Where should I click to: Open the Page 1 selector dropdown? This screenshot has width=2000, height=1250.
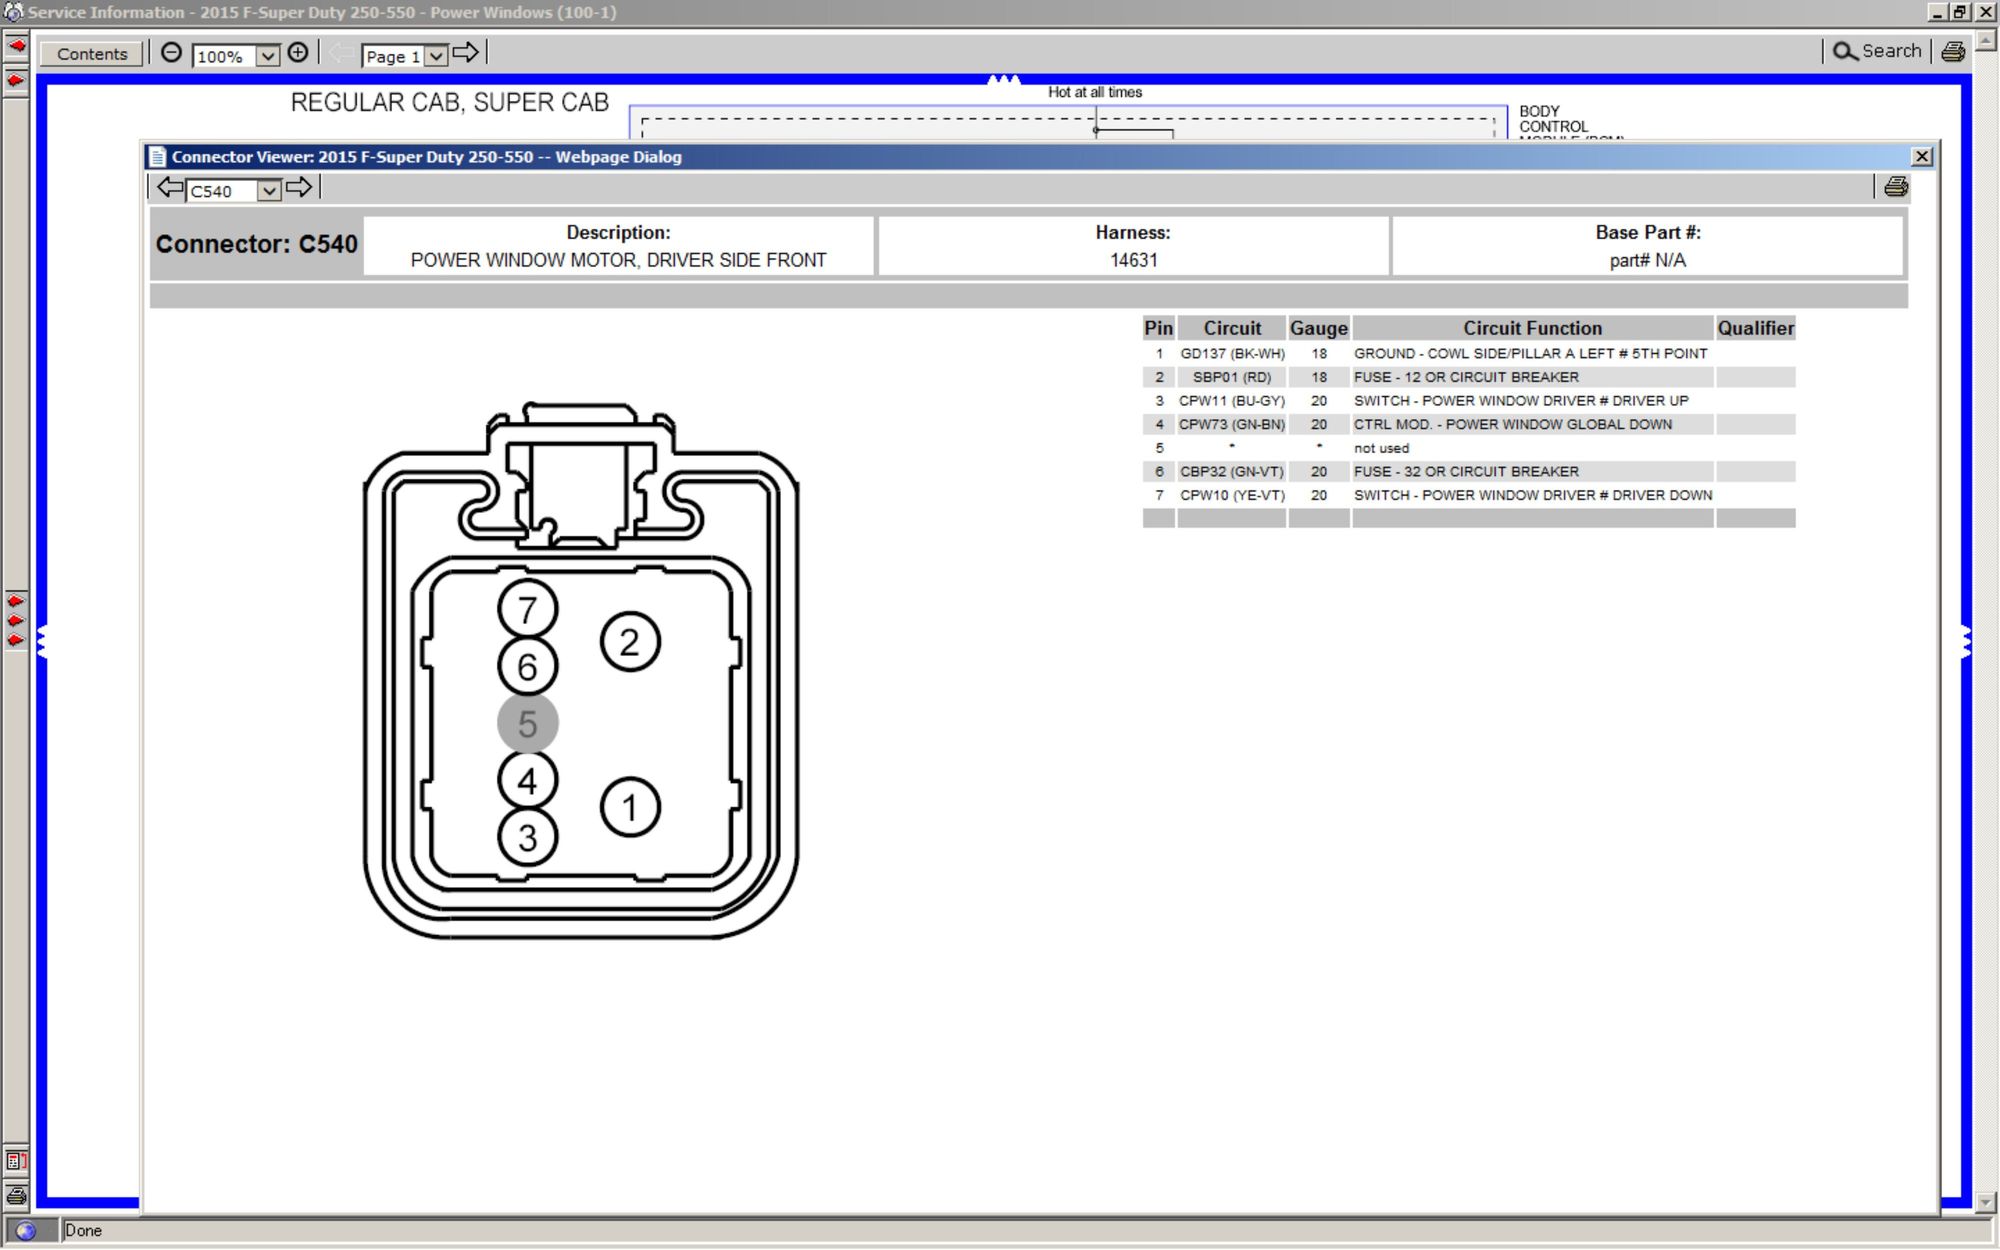click(x=436, y=56)
